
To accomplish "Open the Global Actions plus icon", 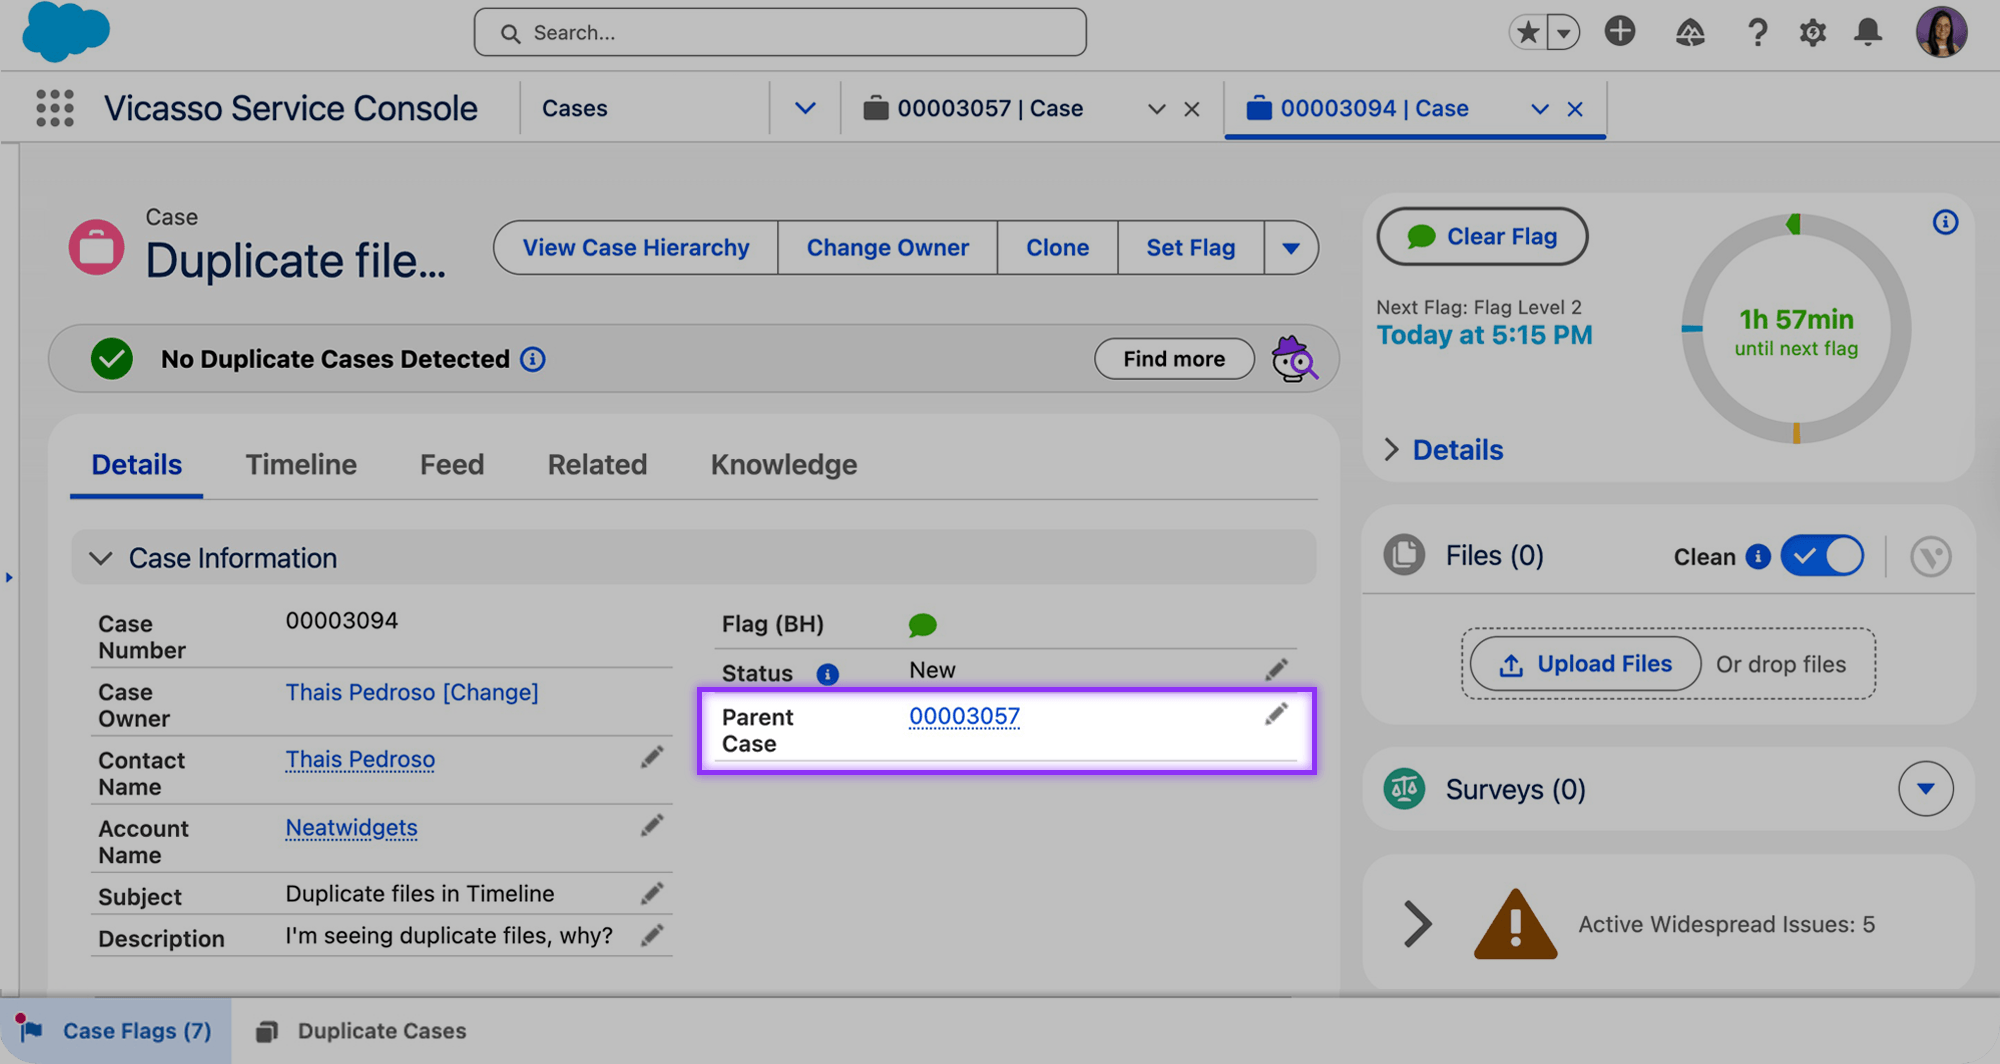I will (x=1620, y=31).
